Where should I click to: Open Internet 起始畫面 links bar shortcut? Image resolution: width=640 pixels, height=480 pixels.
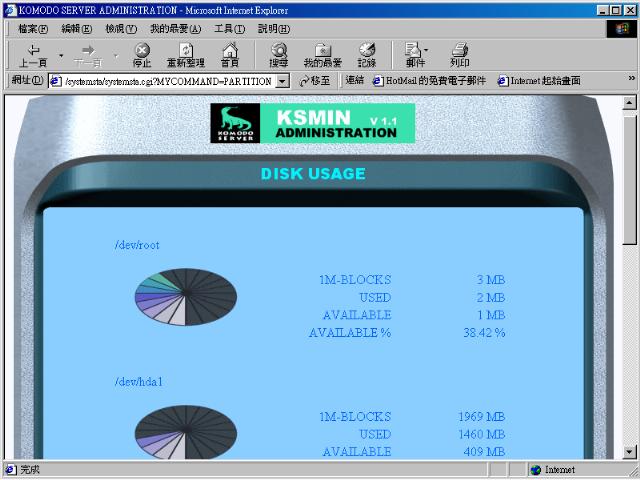coord(539,81)
